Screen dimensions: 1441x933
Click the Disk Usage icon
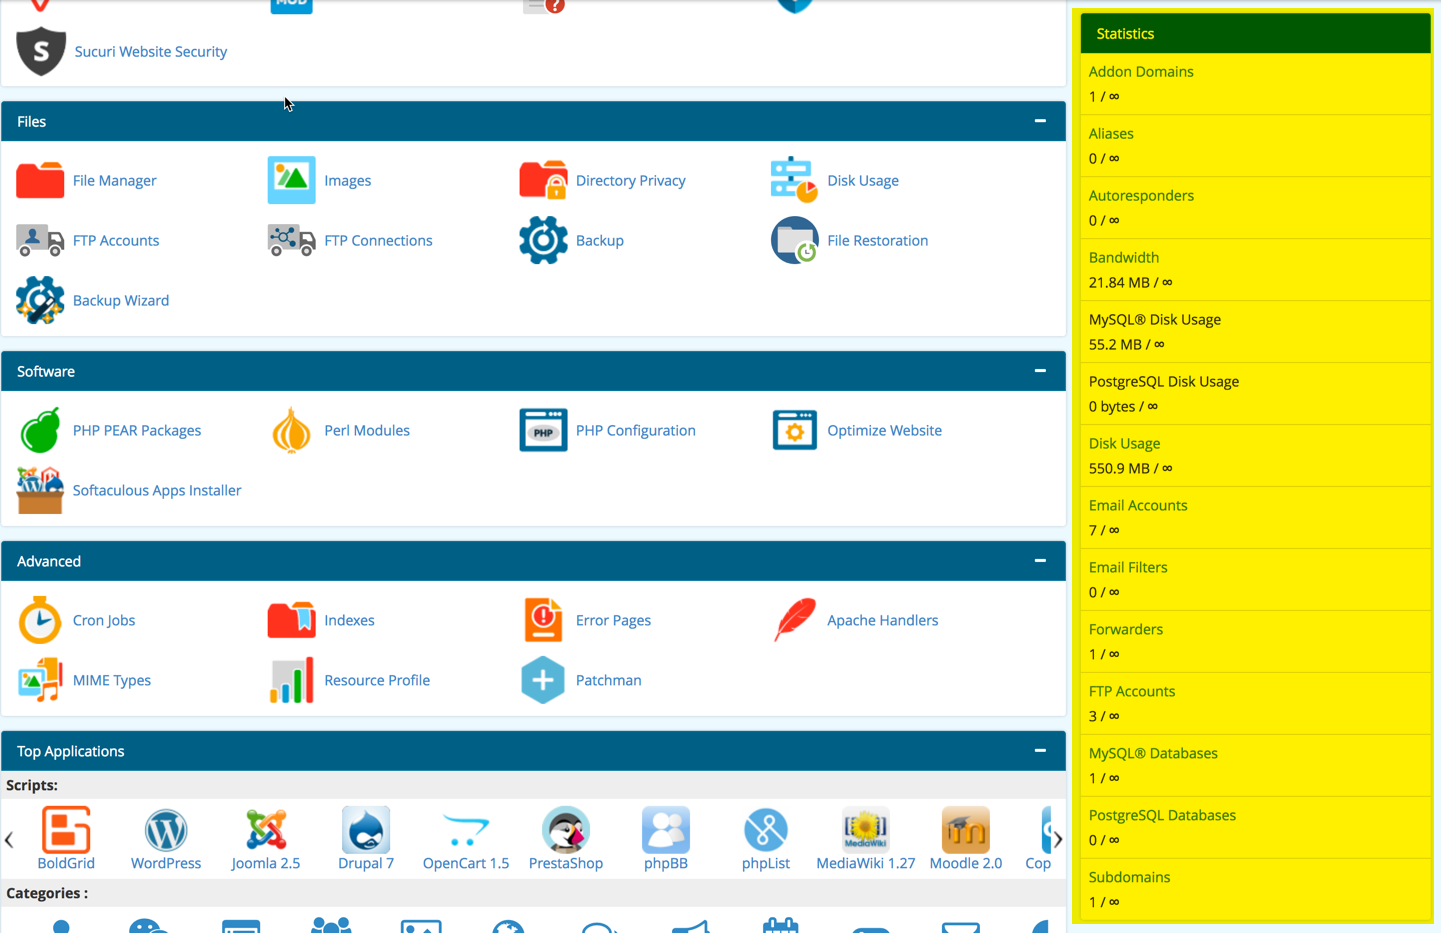pyautogui.click(x=794, y=181)
